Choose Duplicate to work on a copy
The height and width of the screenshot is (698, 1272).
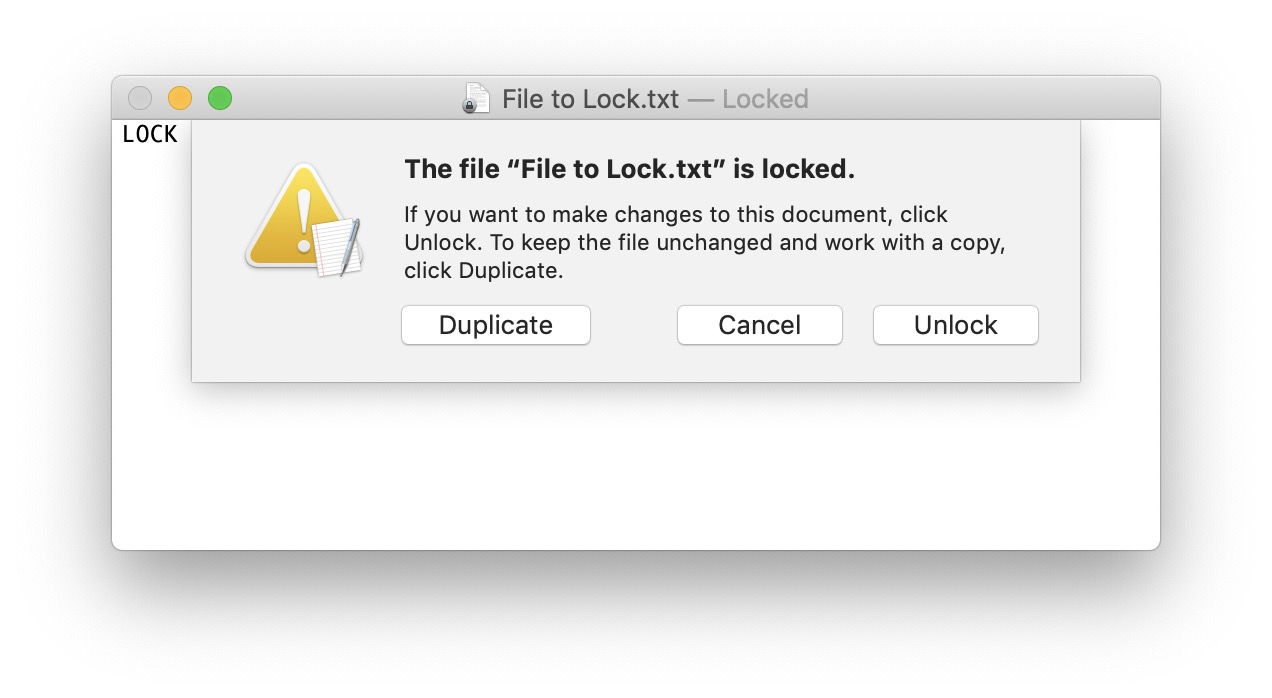pyautogui.click(x=495, y=325)
